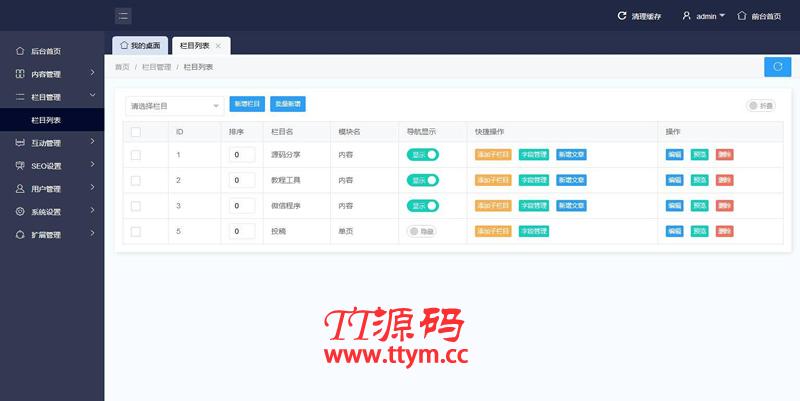Toggle 导航显示 switch for 微信程序
The width and height of the screenshot is (800, 401).
coord(422,206)
